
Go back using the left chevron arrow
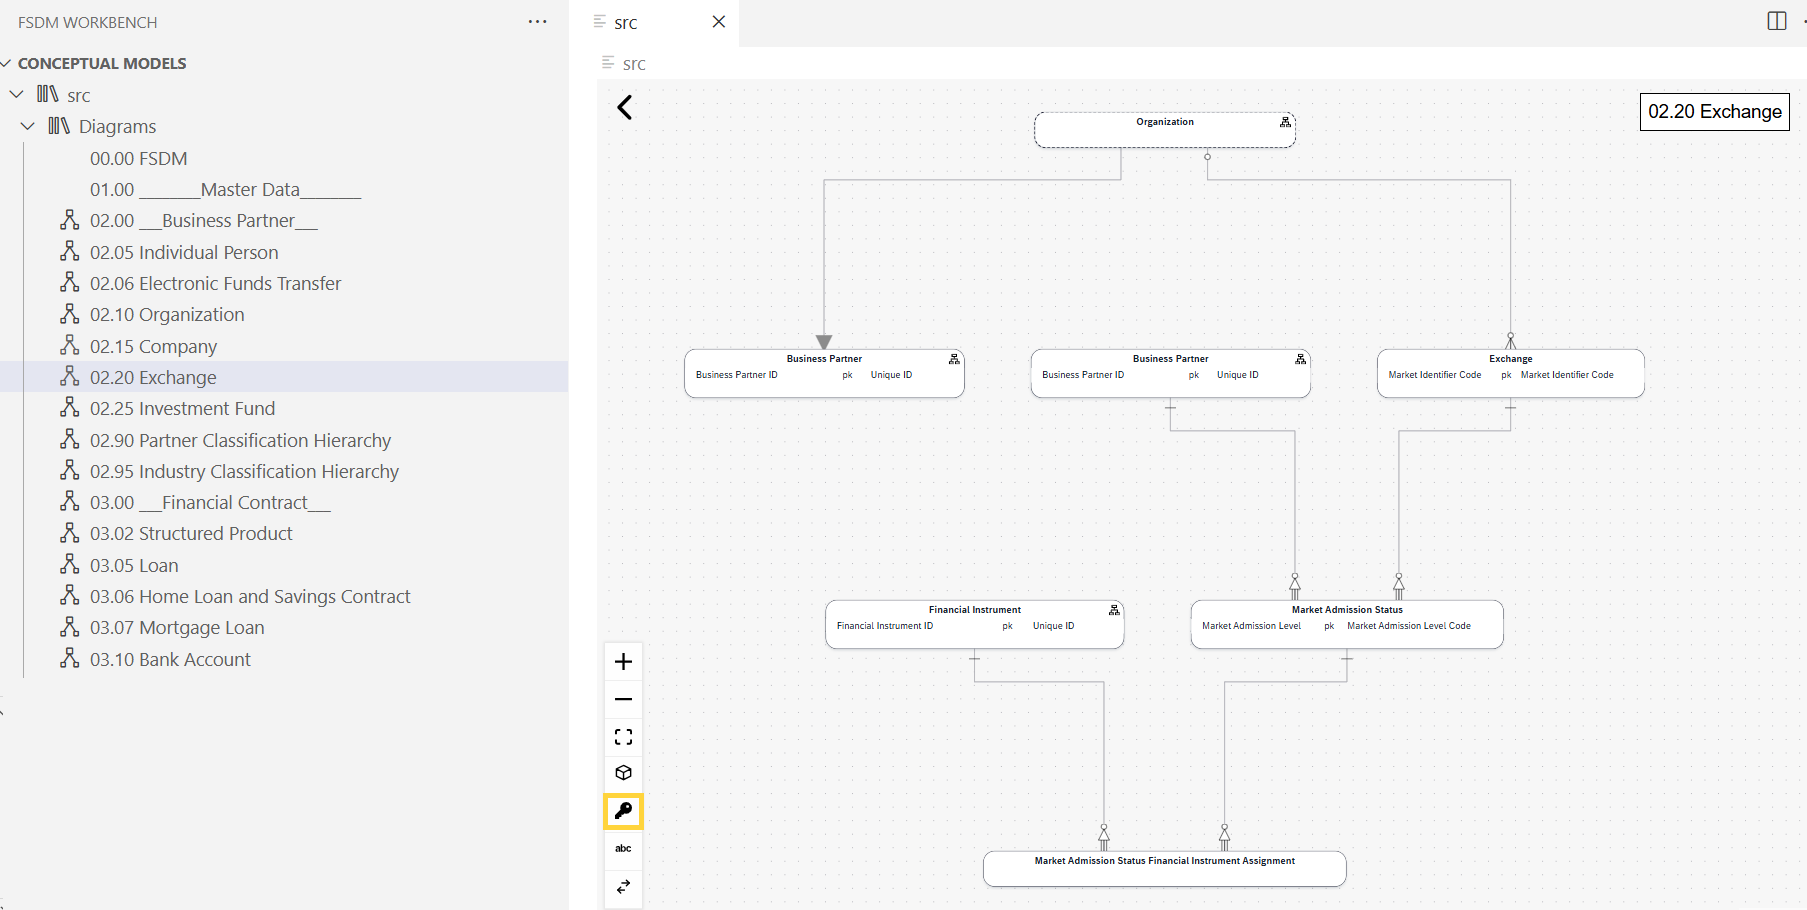coord(625,108)
